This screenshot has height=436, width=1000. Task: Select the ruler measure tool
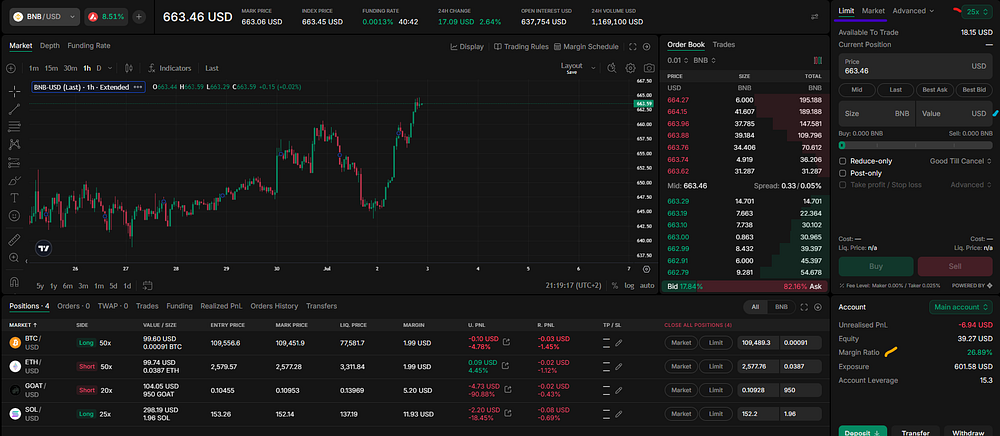[x=14, y=240]
